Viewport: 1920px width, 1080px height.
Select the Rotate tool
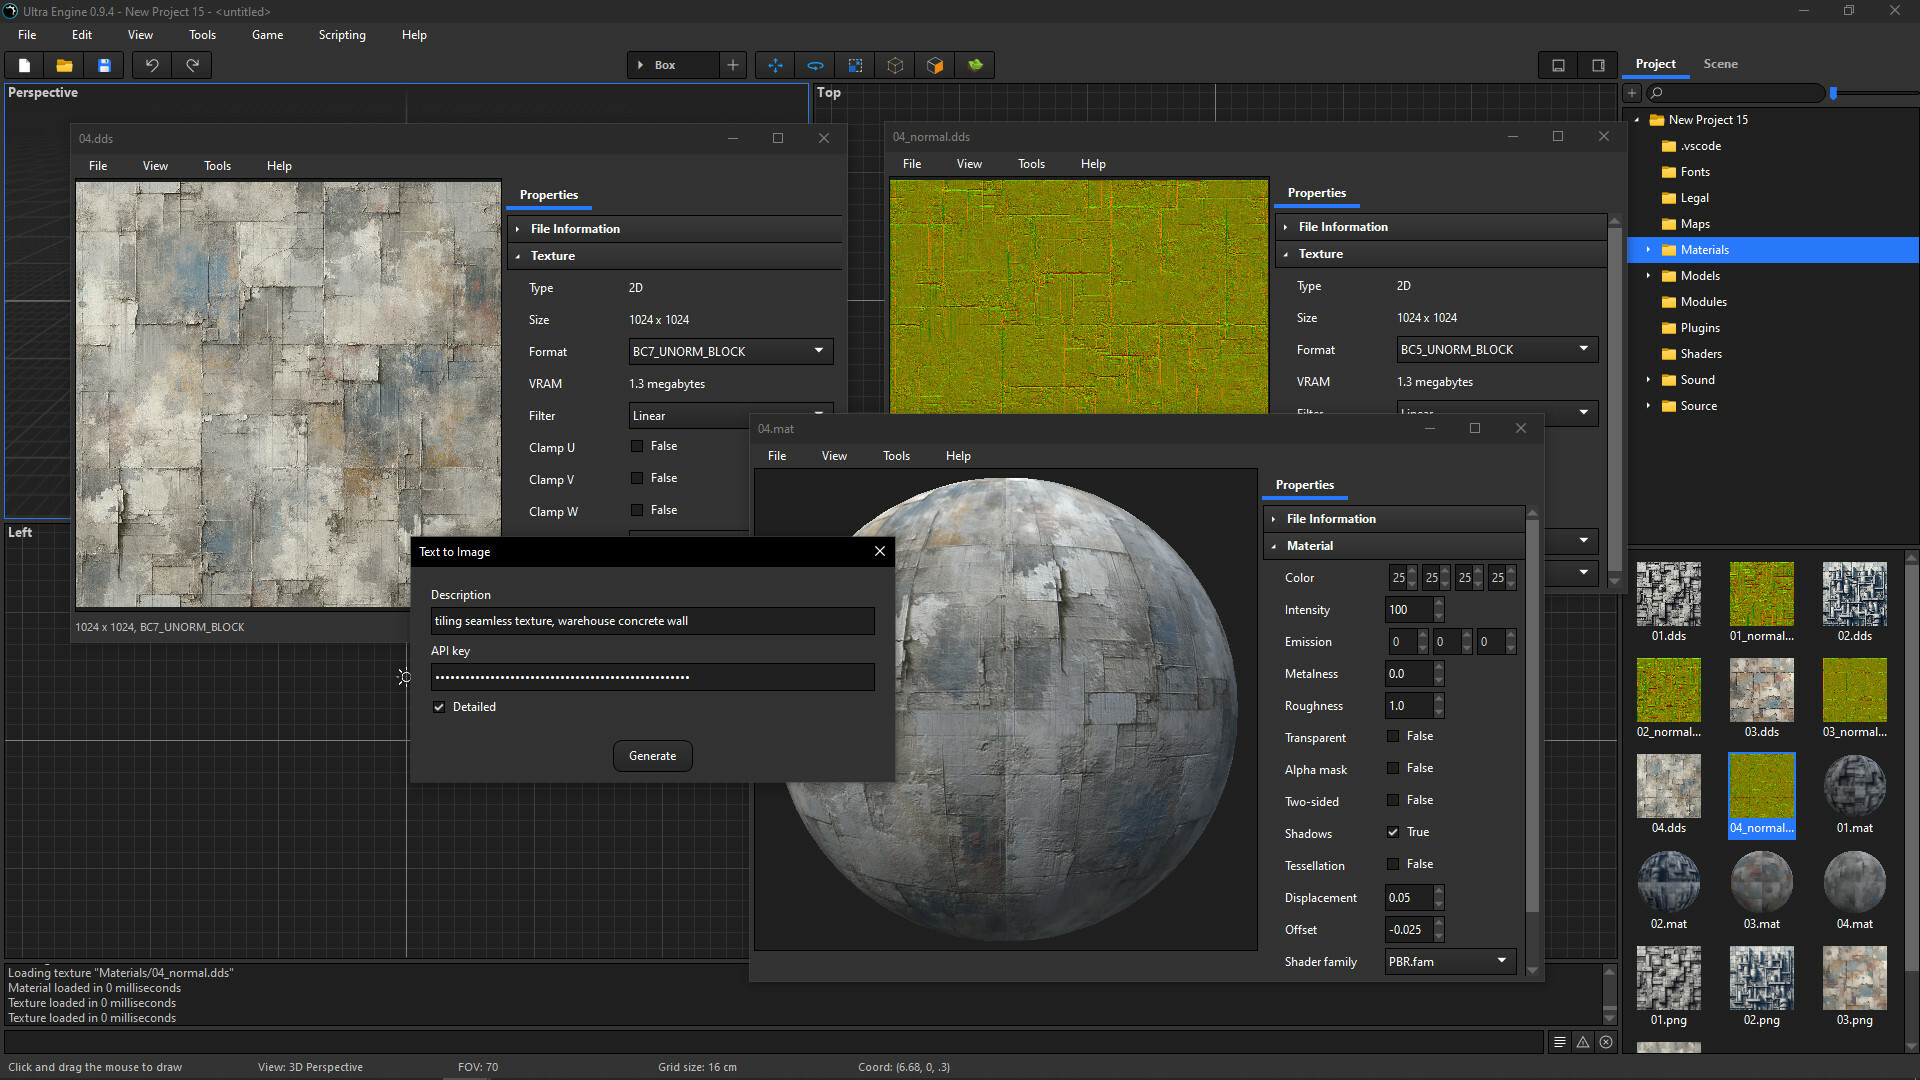tap(815, 65)
